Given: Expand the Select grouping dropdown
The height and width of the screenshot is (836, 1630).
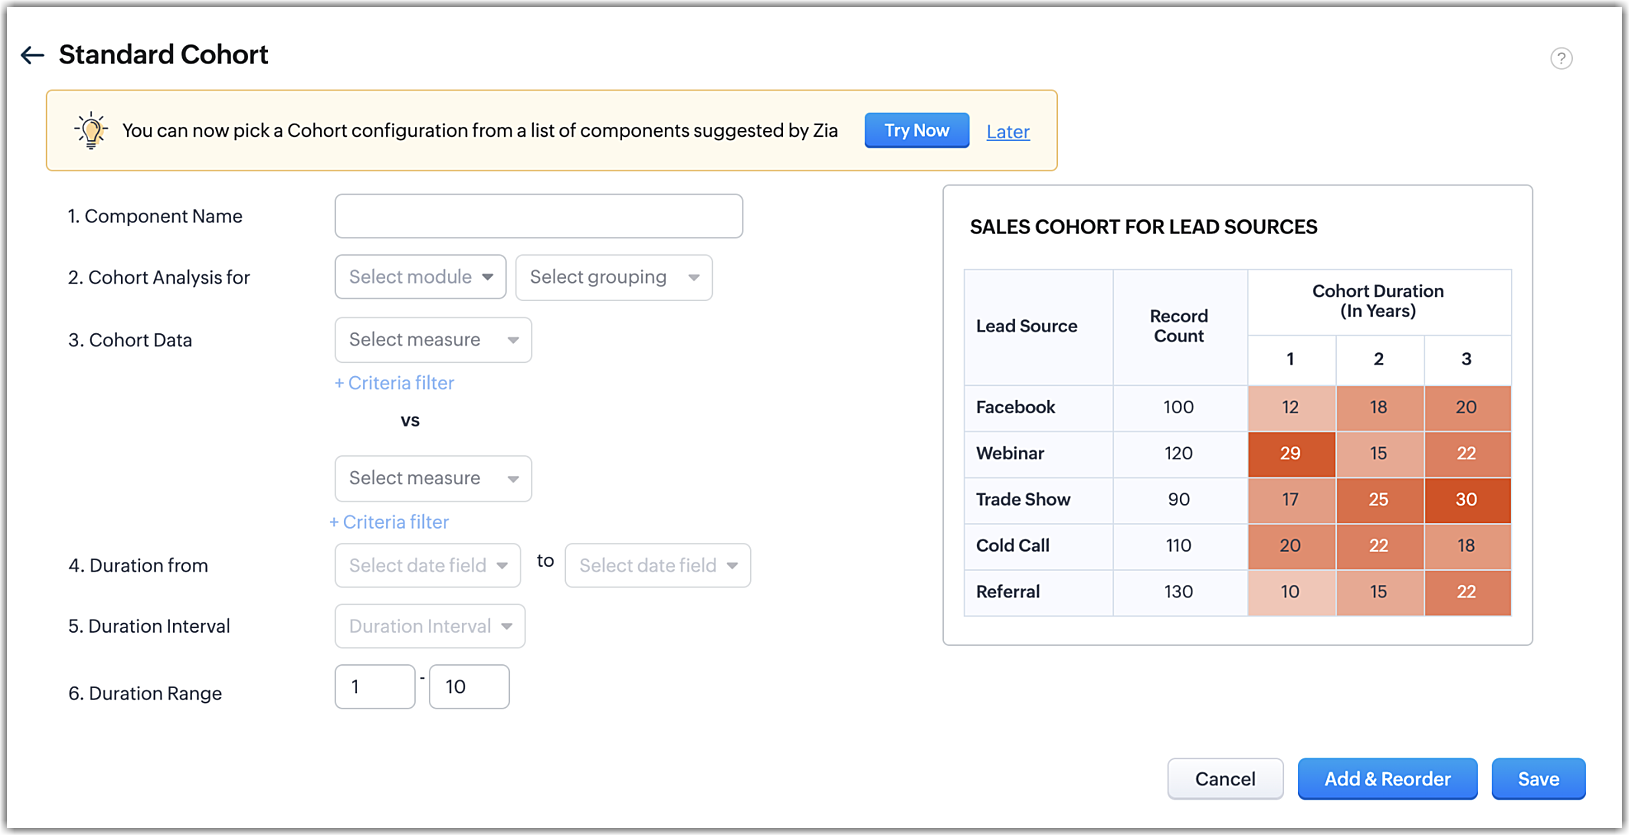Looking at the screenshot, I should (x=613, y=277).
